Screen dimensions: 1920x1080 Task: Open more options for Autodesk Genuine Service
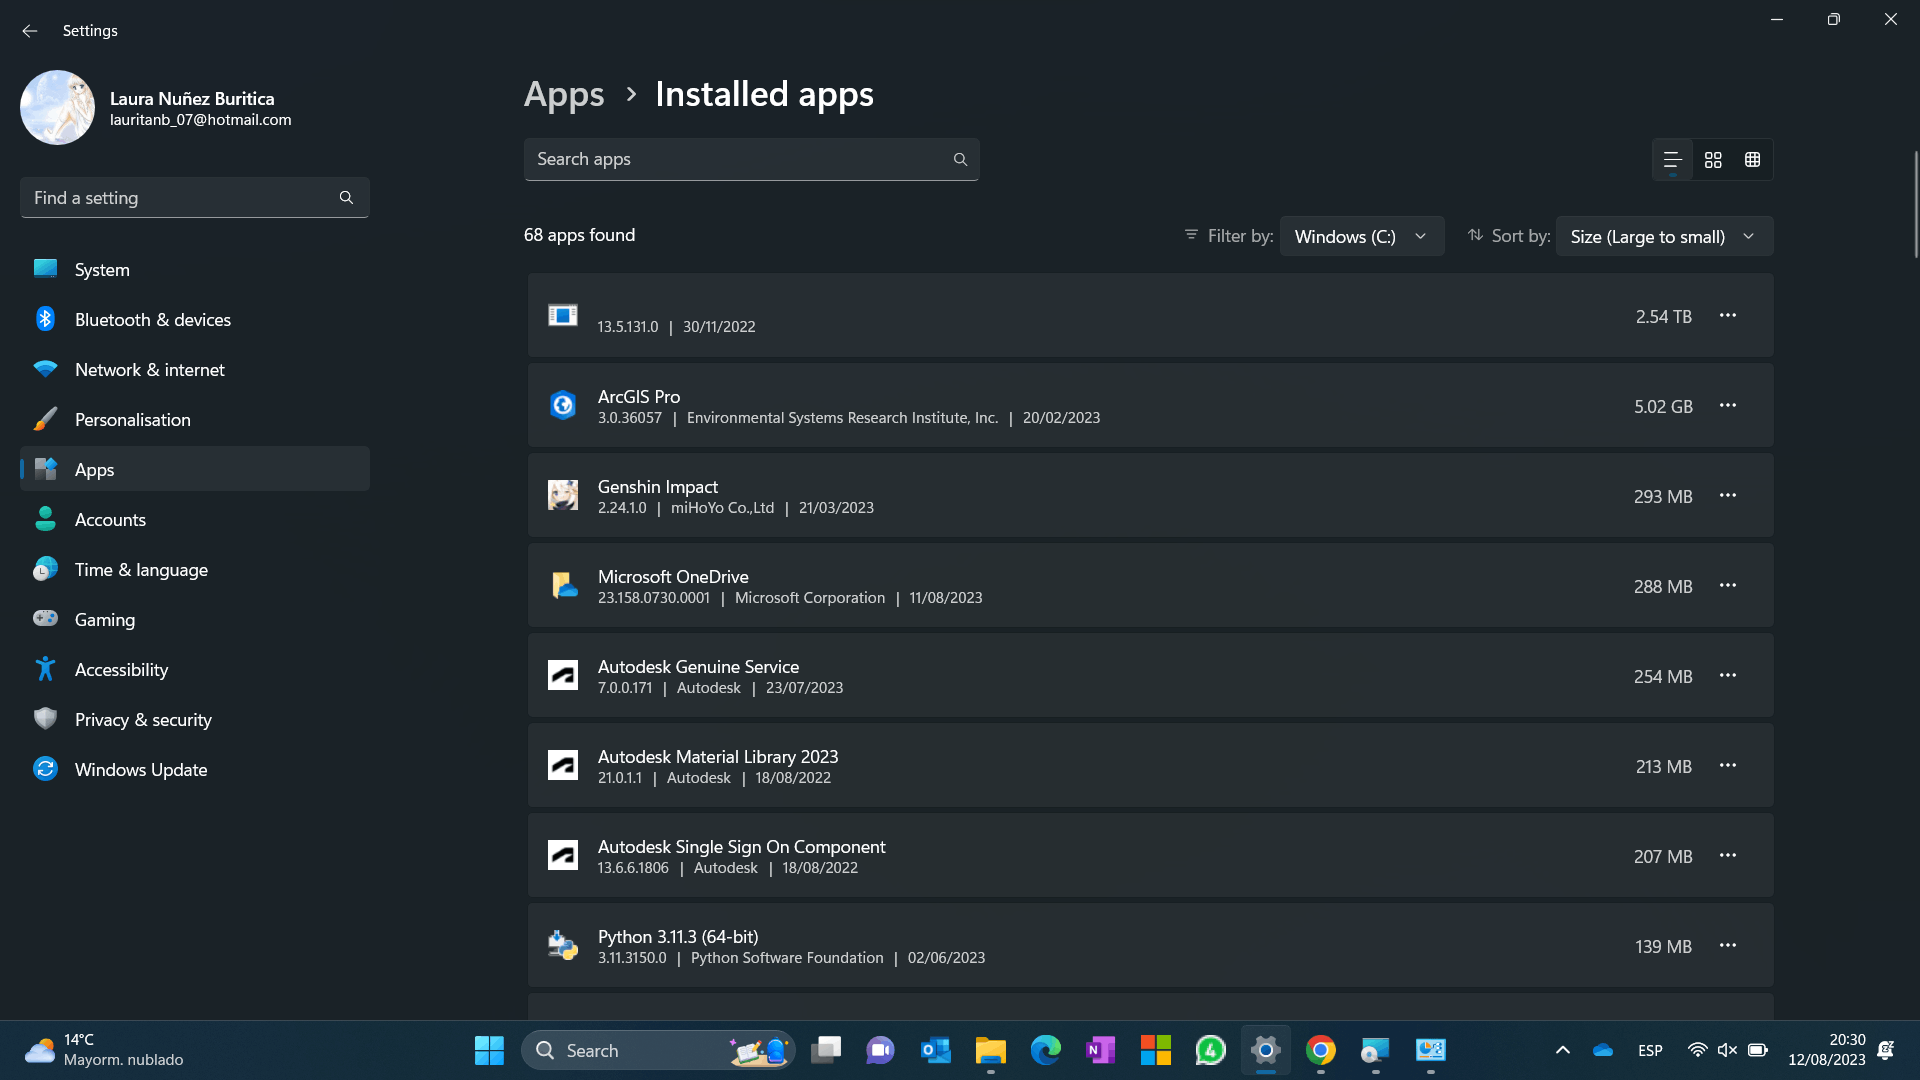click(x=1727, y=676)
